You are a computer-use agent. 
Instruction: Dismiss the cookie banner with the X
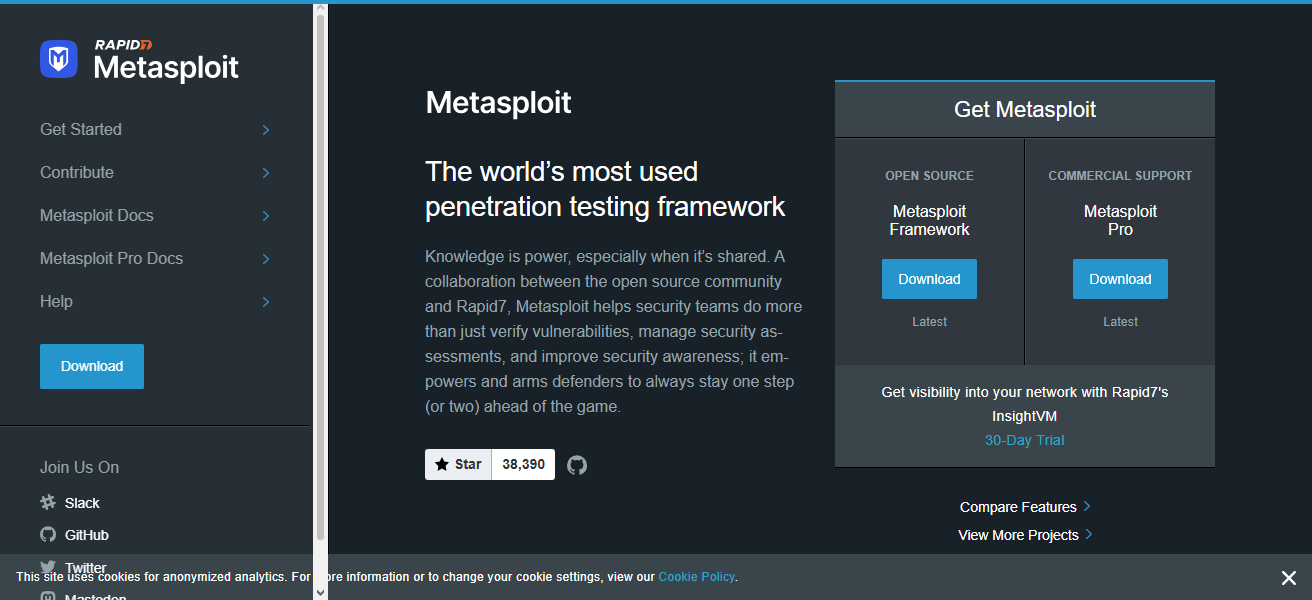pyautogui.click(x=1289, y=578)
